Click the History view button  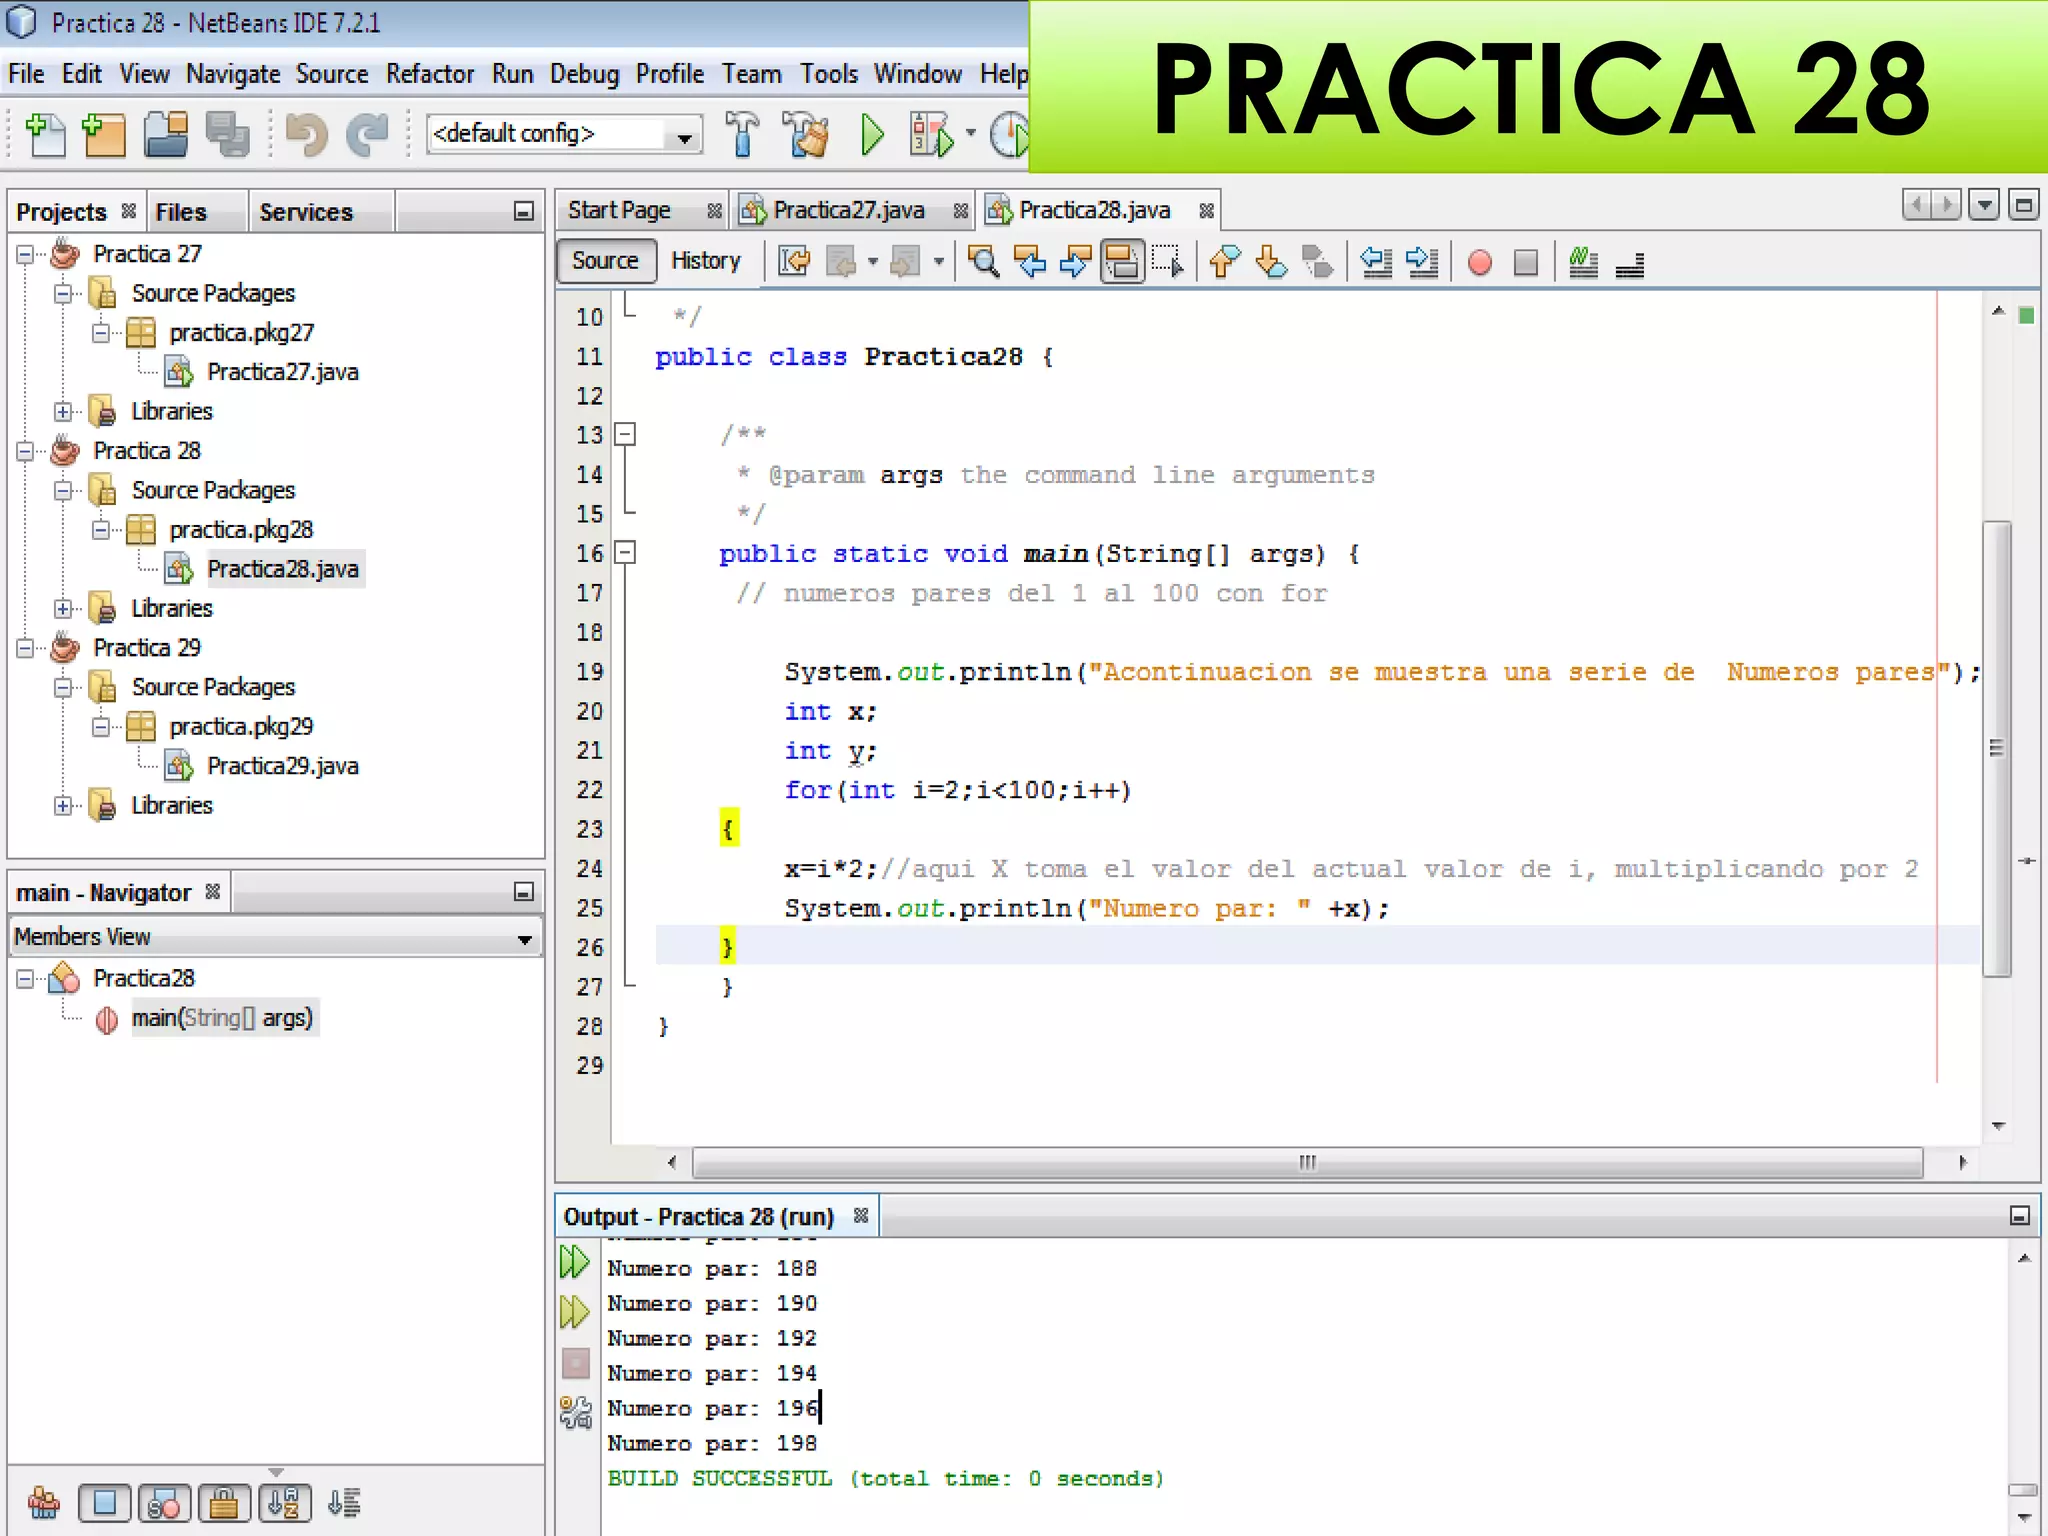click(x=706, y=261)
